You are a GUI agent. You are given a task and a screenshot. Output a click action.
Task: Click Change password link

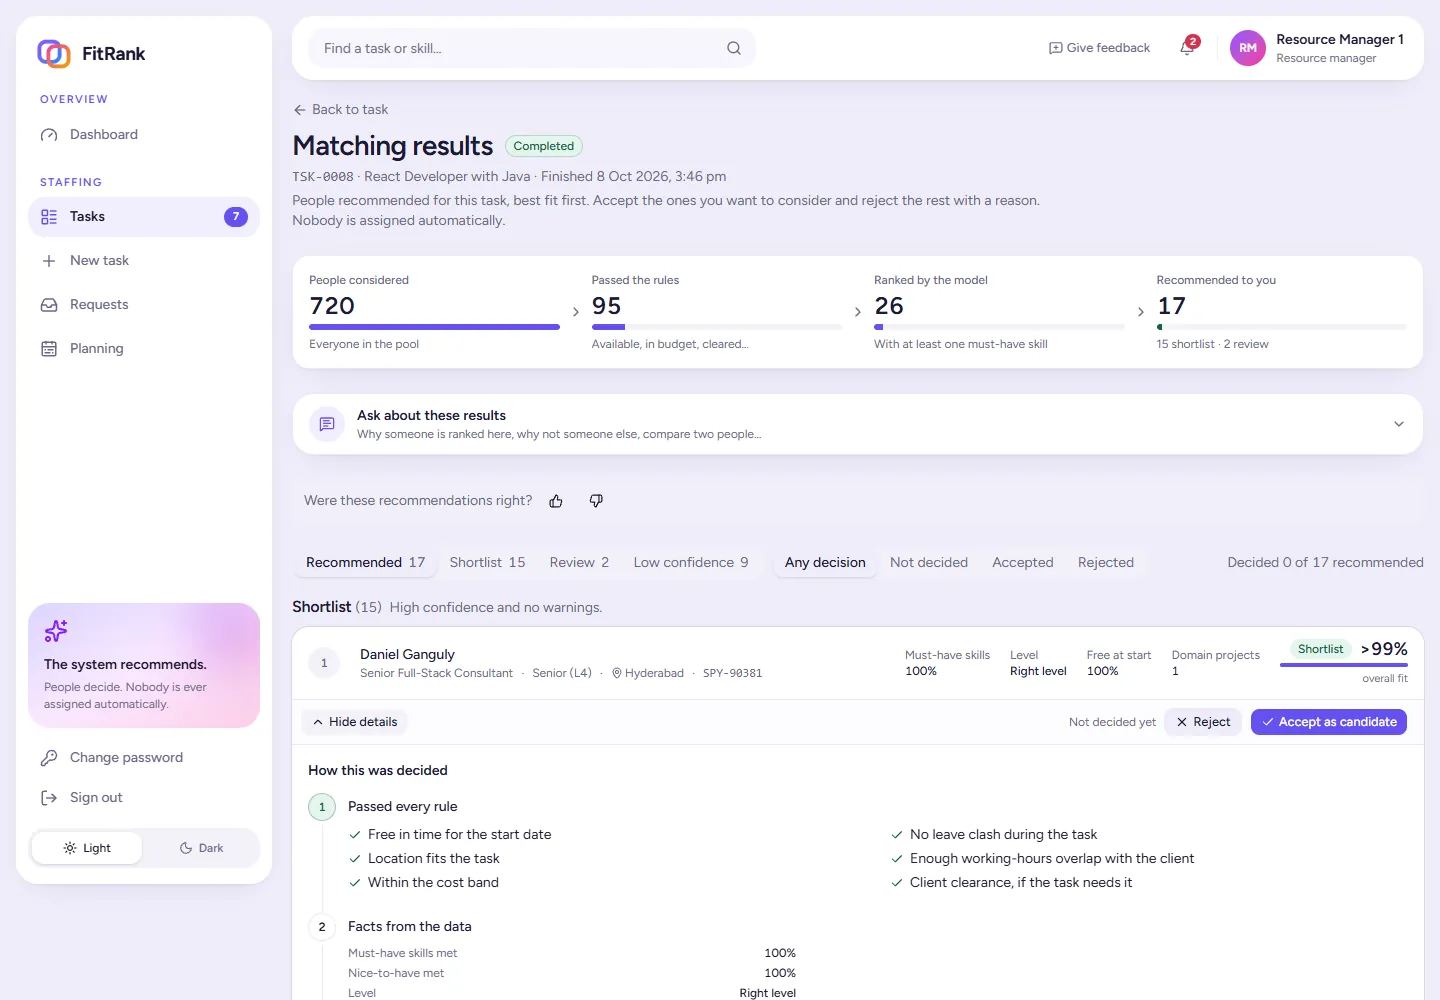(x=144, y=758)
